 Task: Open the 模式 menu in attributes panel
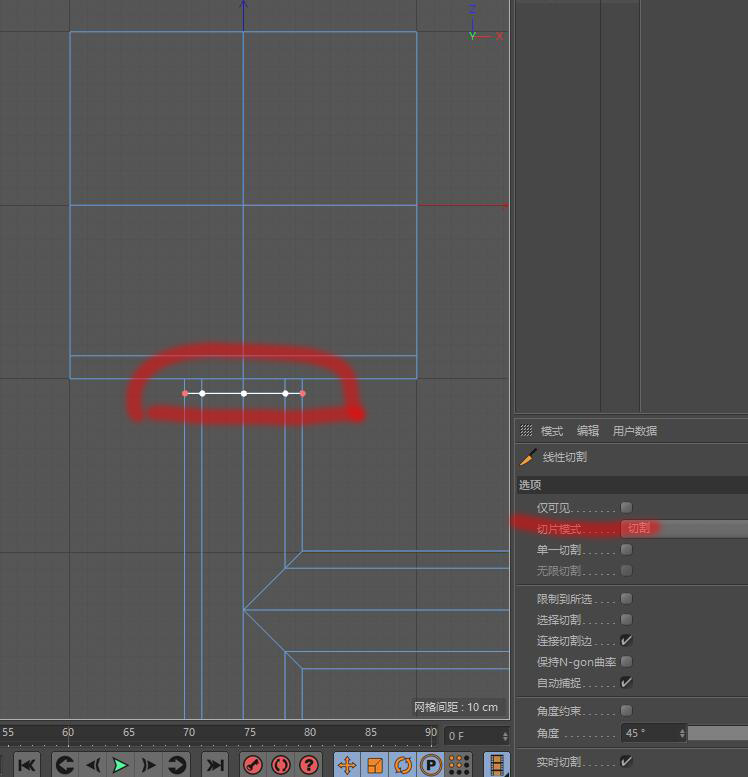[552, 431]
